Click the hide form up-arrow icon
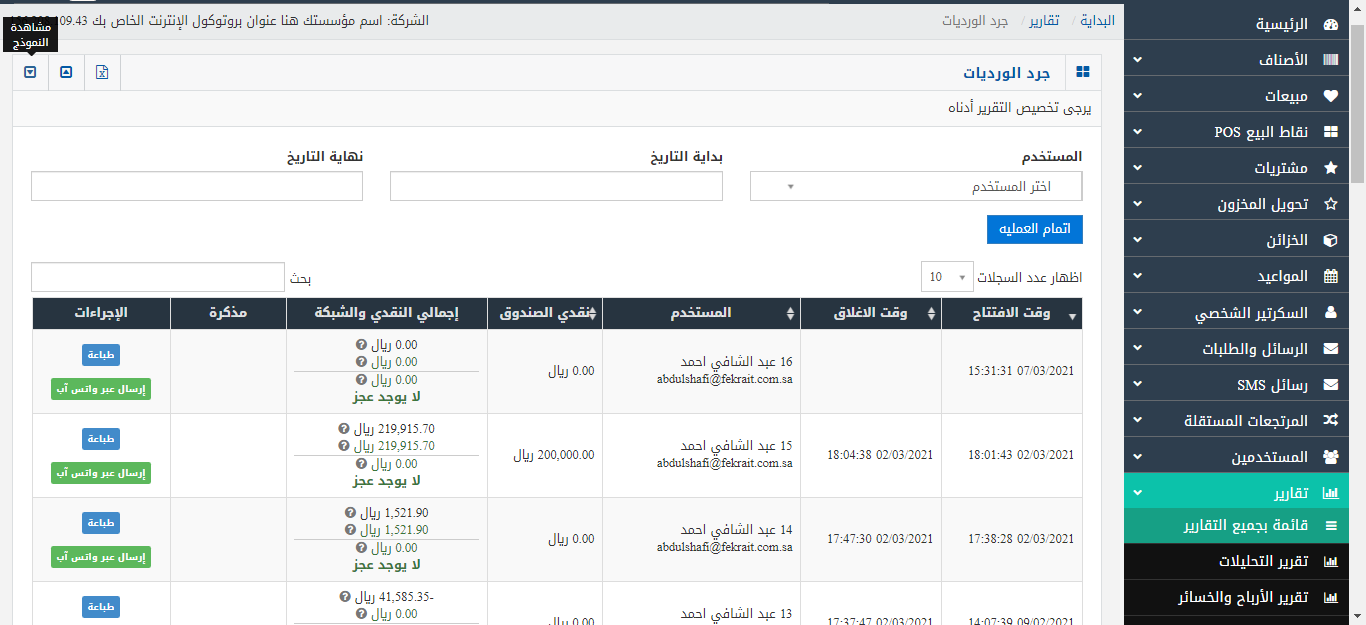The height and width of the screenshot is (625, 1366). click(66, 72)
